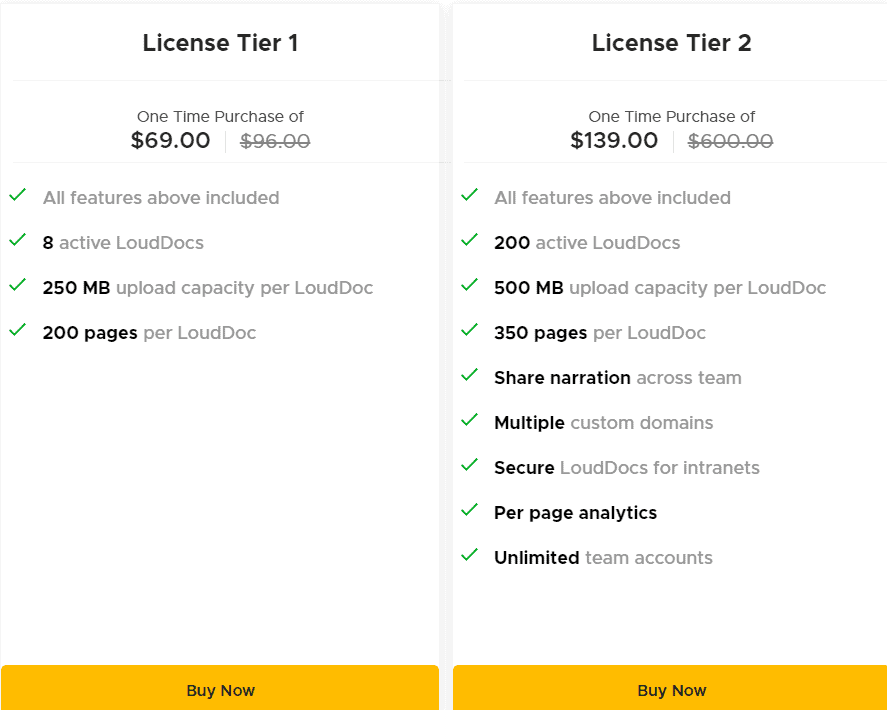The height and width of the screenshot is (710, 887).
Task: Click the checkmark beside "8 active LoudDocs"
Action: (x=17, y=242)
